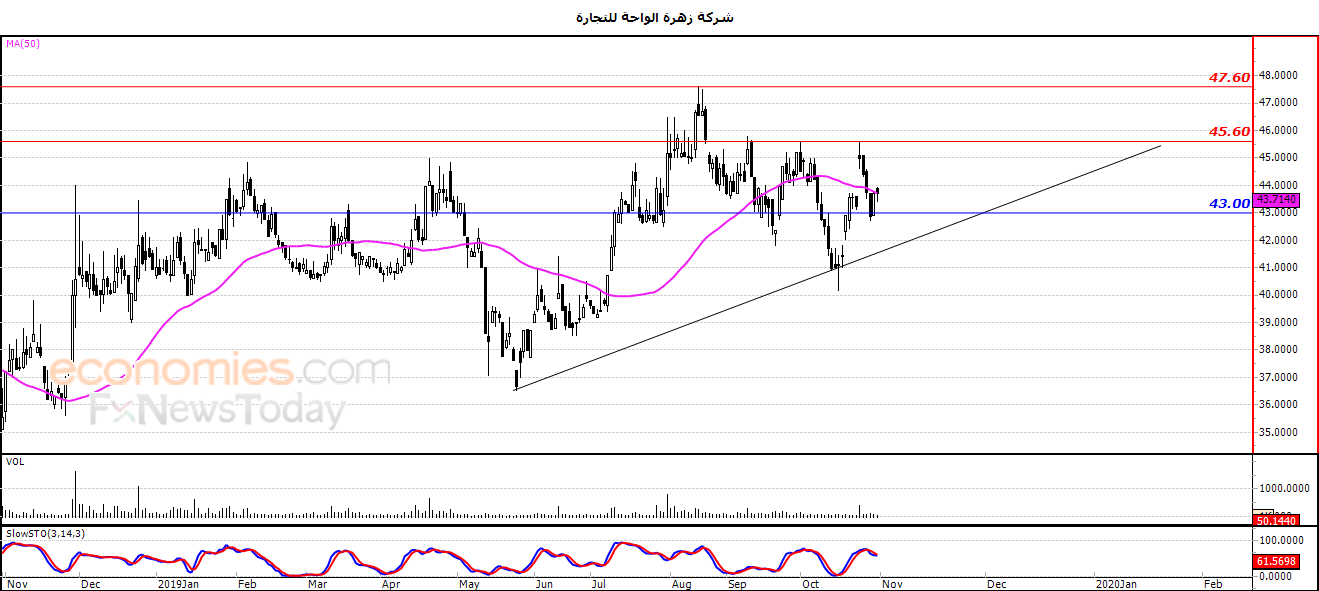Click the blue 43.00 support label
Viewport: 1319px width, 591px height.
tap(1229, 203)
